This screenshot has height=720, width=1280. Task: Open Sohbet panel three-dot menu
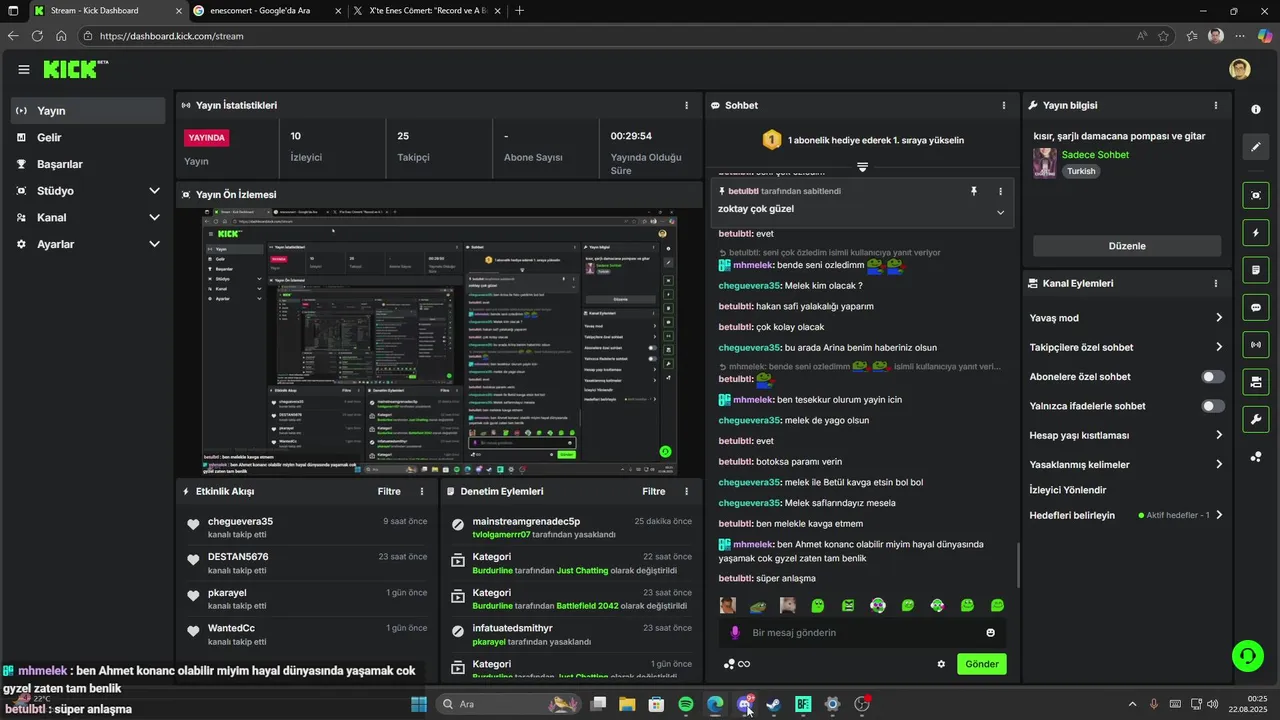(1004, 105)
